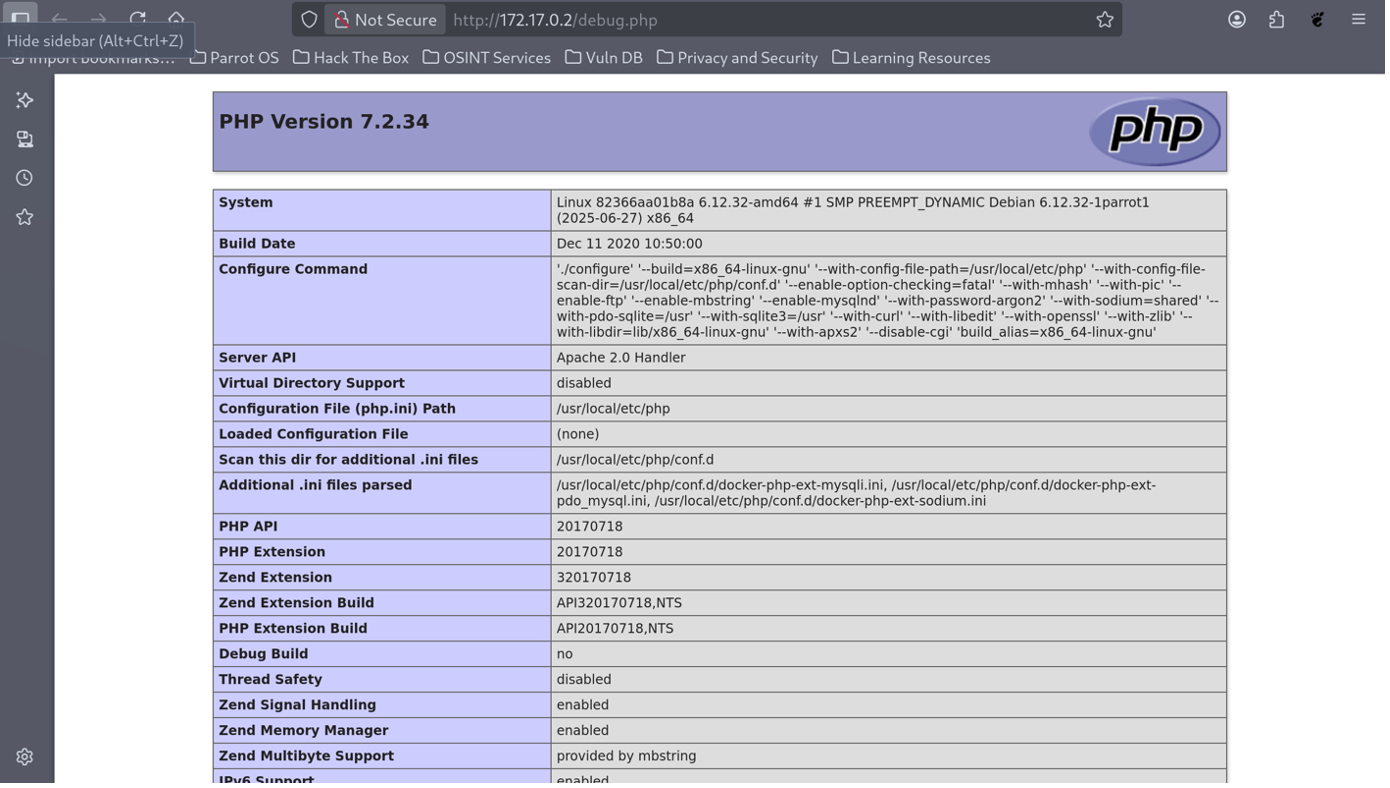Screen dimensions: 1390x788
Task: Go back to the previous page
Action: click(59, 19)
